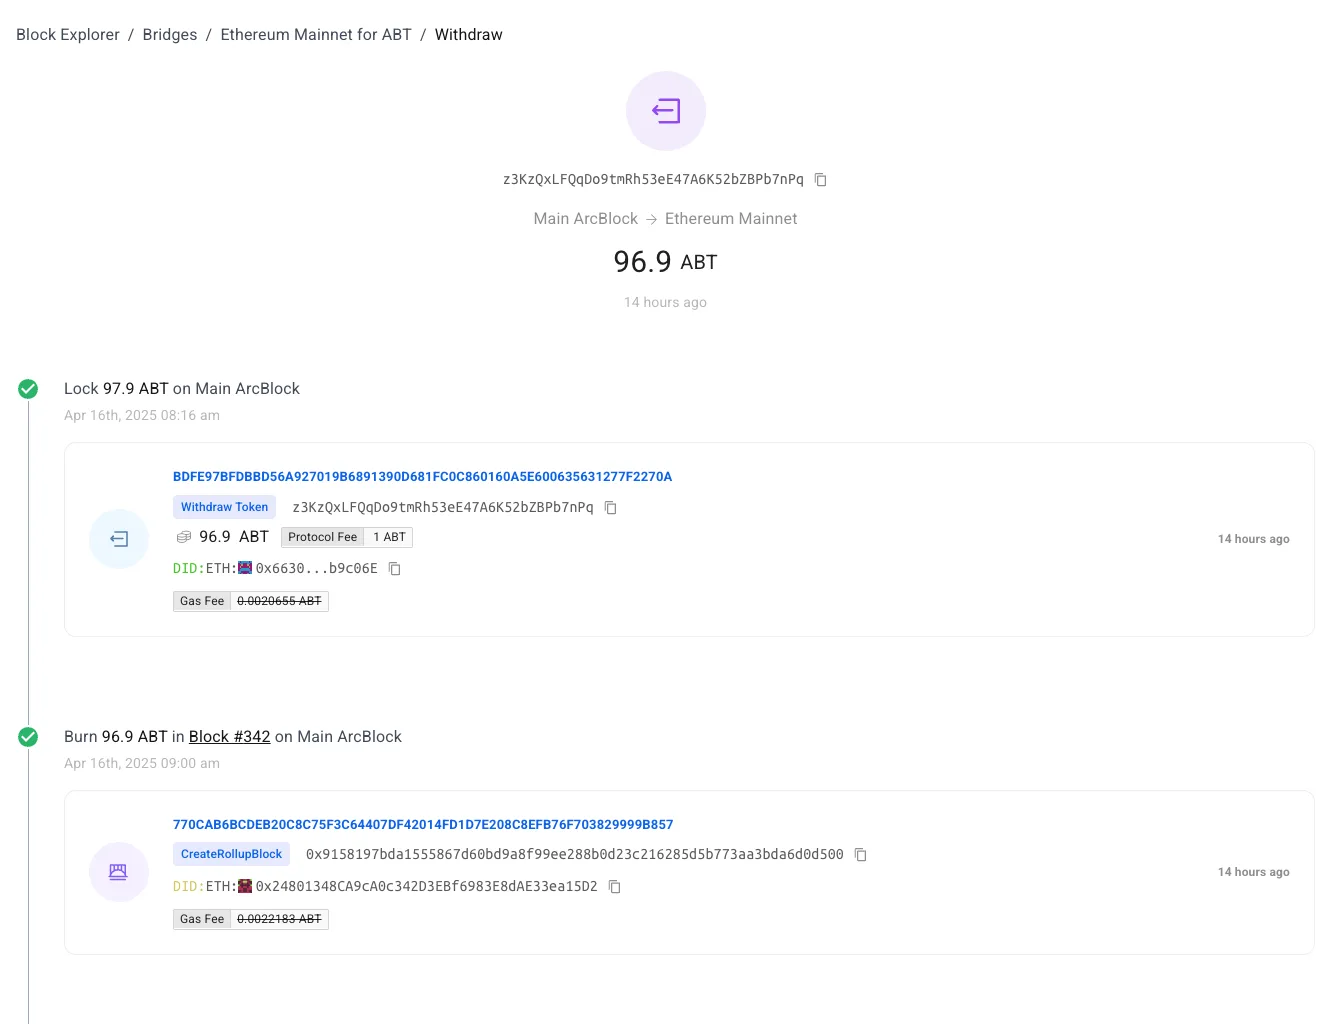Click the Apr 16th, 2025 09:00 am timestamp
The width and height of the screenshot is (1336, 1024).
[x=142, y=764]
